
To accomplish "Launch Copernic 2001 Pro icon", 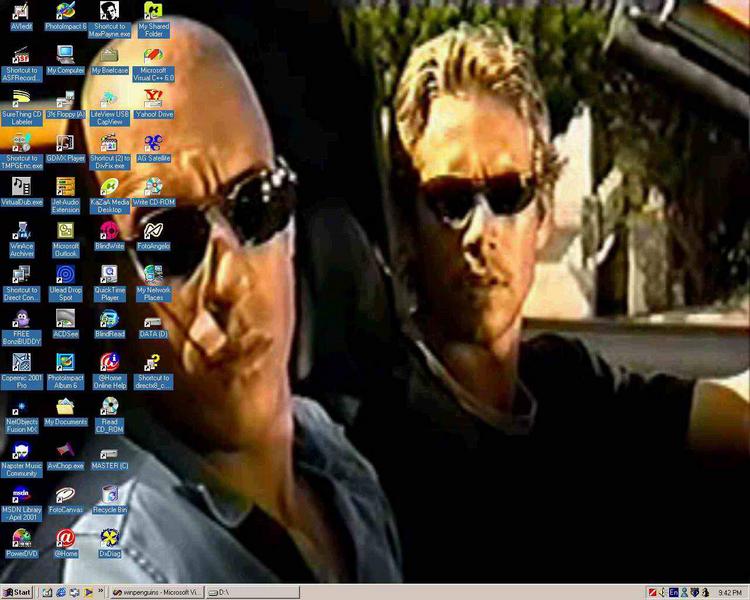I will point(21,372).
